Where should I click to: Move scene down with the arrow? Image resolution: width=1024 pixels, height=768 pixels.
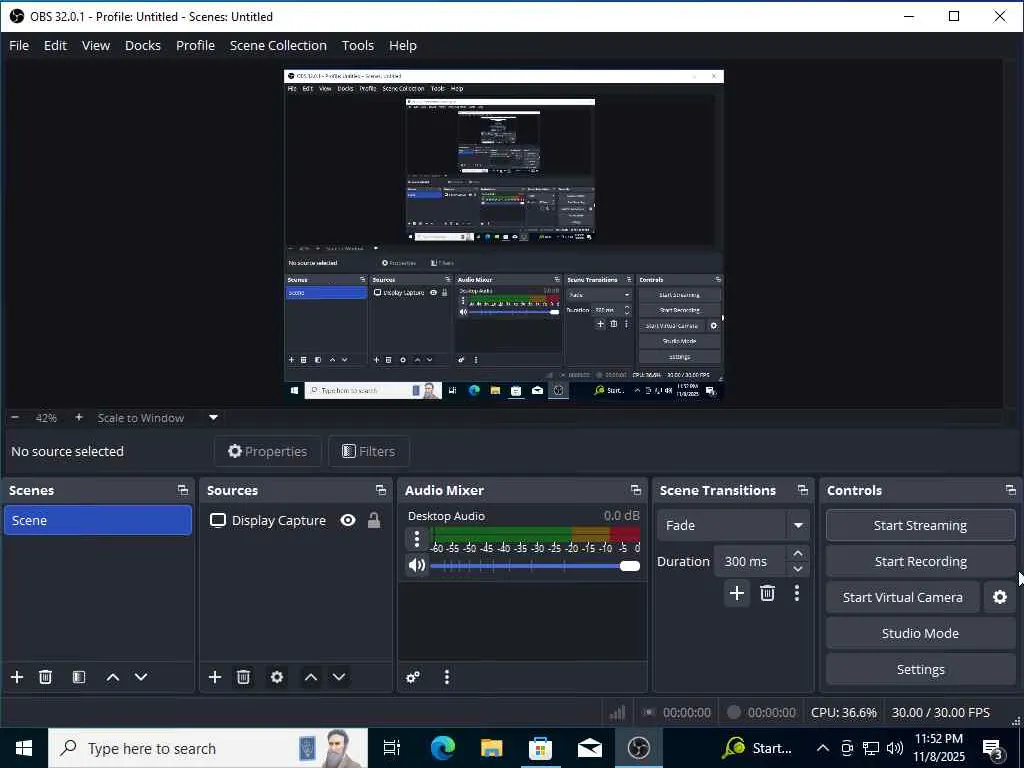point(141,677)
